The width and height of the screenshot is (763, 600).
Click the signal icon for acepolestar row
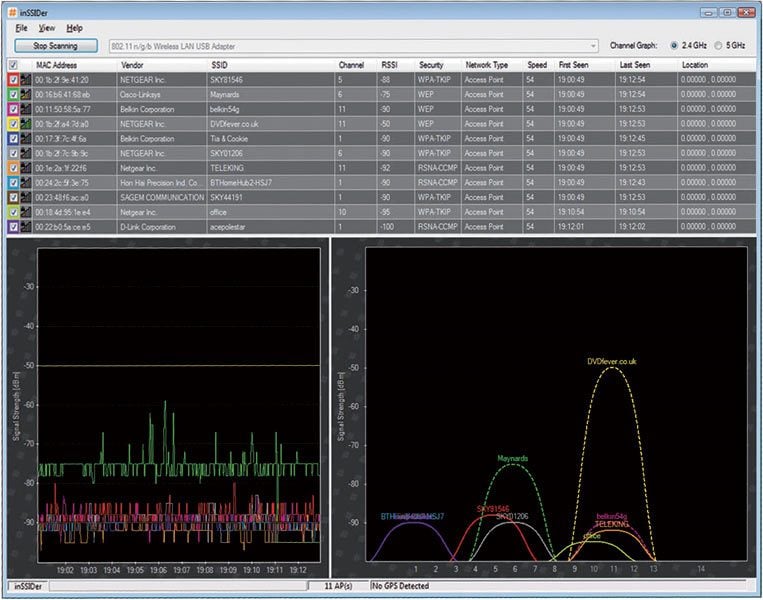(25, 227)
